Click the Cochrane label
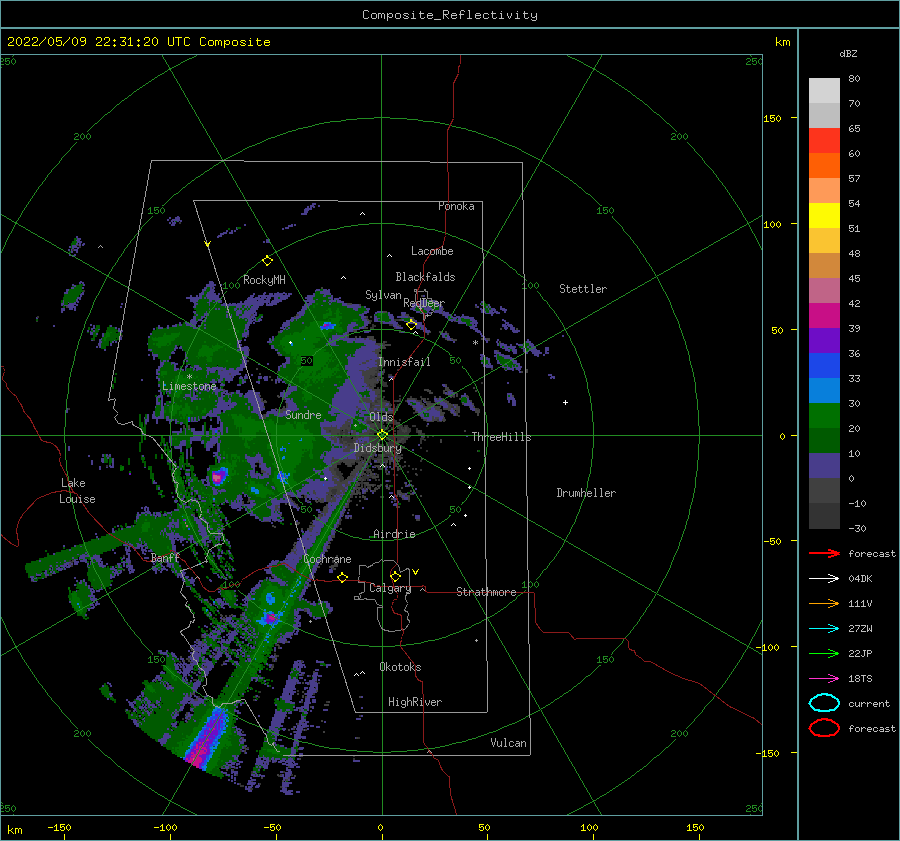The image size is (900, 841). pyautogui.click(x=327, y=559)
